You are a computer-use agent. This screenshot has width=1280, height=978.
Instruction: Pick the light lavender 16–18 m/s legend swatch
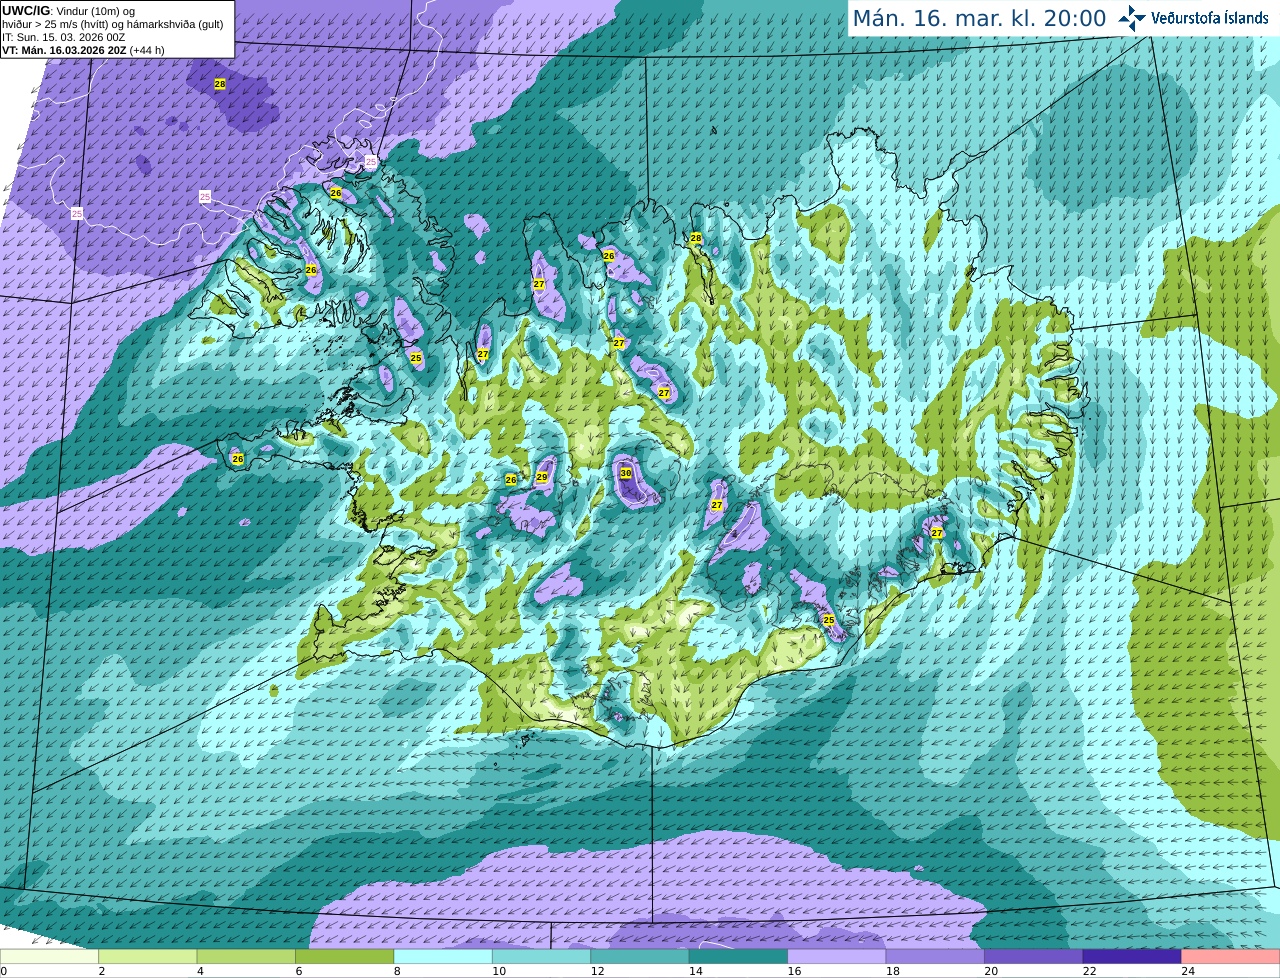pyautogui.click(x=837, y=956)
